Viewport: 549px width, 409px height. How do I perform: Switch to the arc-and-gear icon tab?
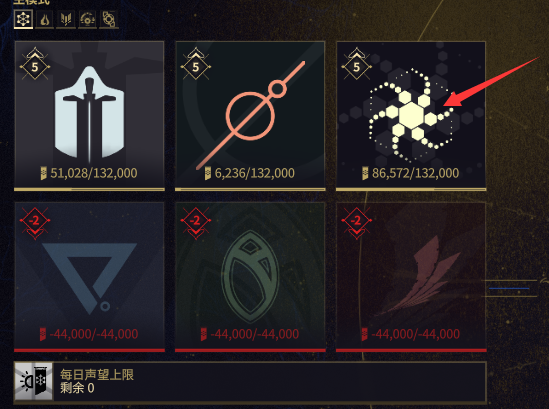tap(87, 19)
